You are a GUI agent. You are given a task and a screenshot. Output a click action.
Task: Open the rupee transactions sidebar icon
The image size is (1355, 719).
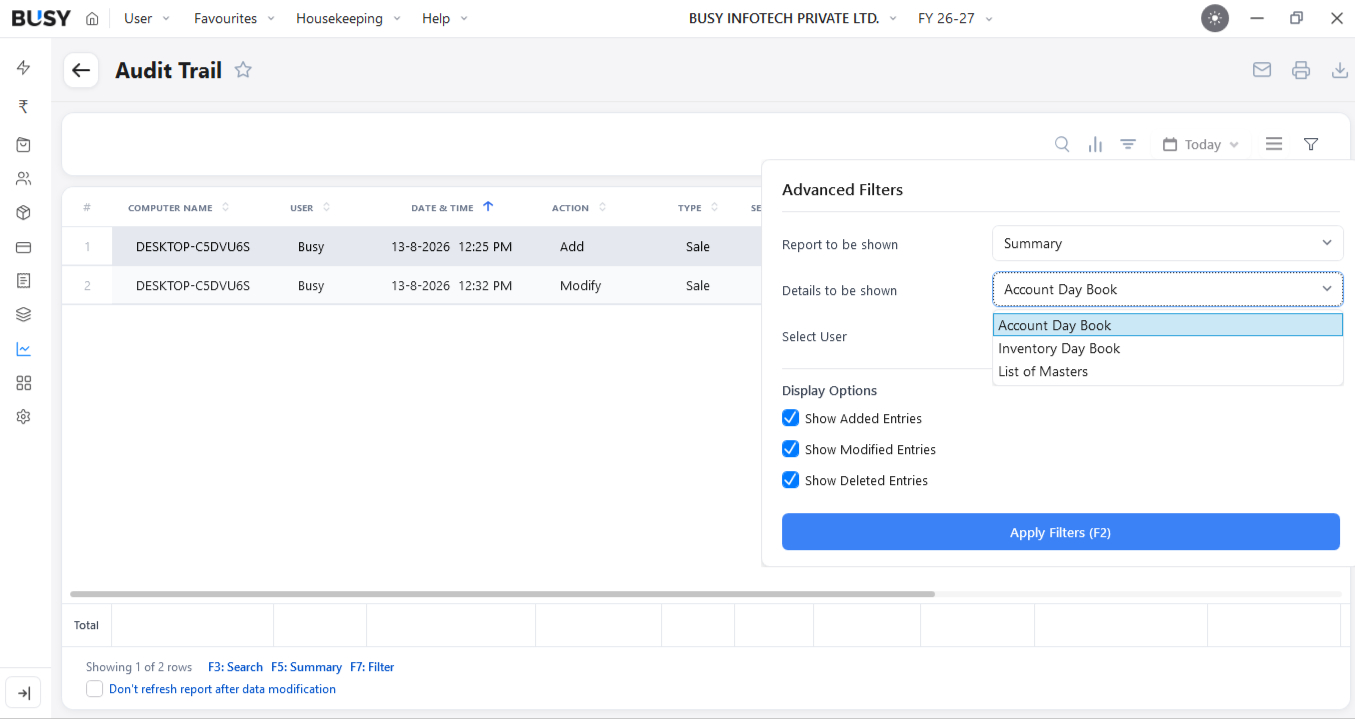click(x=24, y=106)
